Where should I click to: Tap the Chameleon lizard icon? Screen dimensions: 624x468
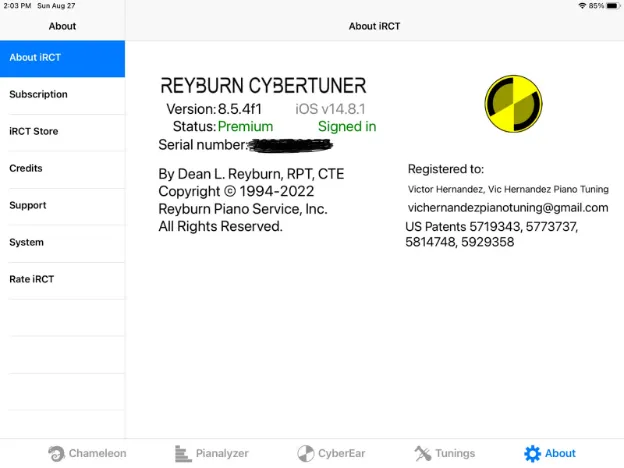tap(57, 453)
